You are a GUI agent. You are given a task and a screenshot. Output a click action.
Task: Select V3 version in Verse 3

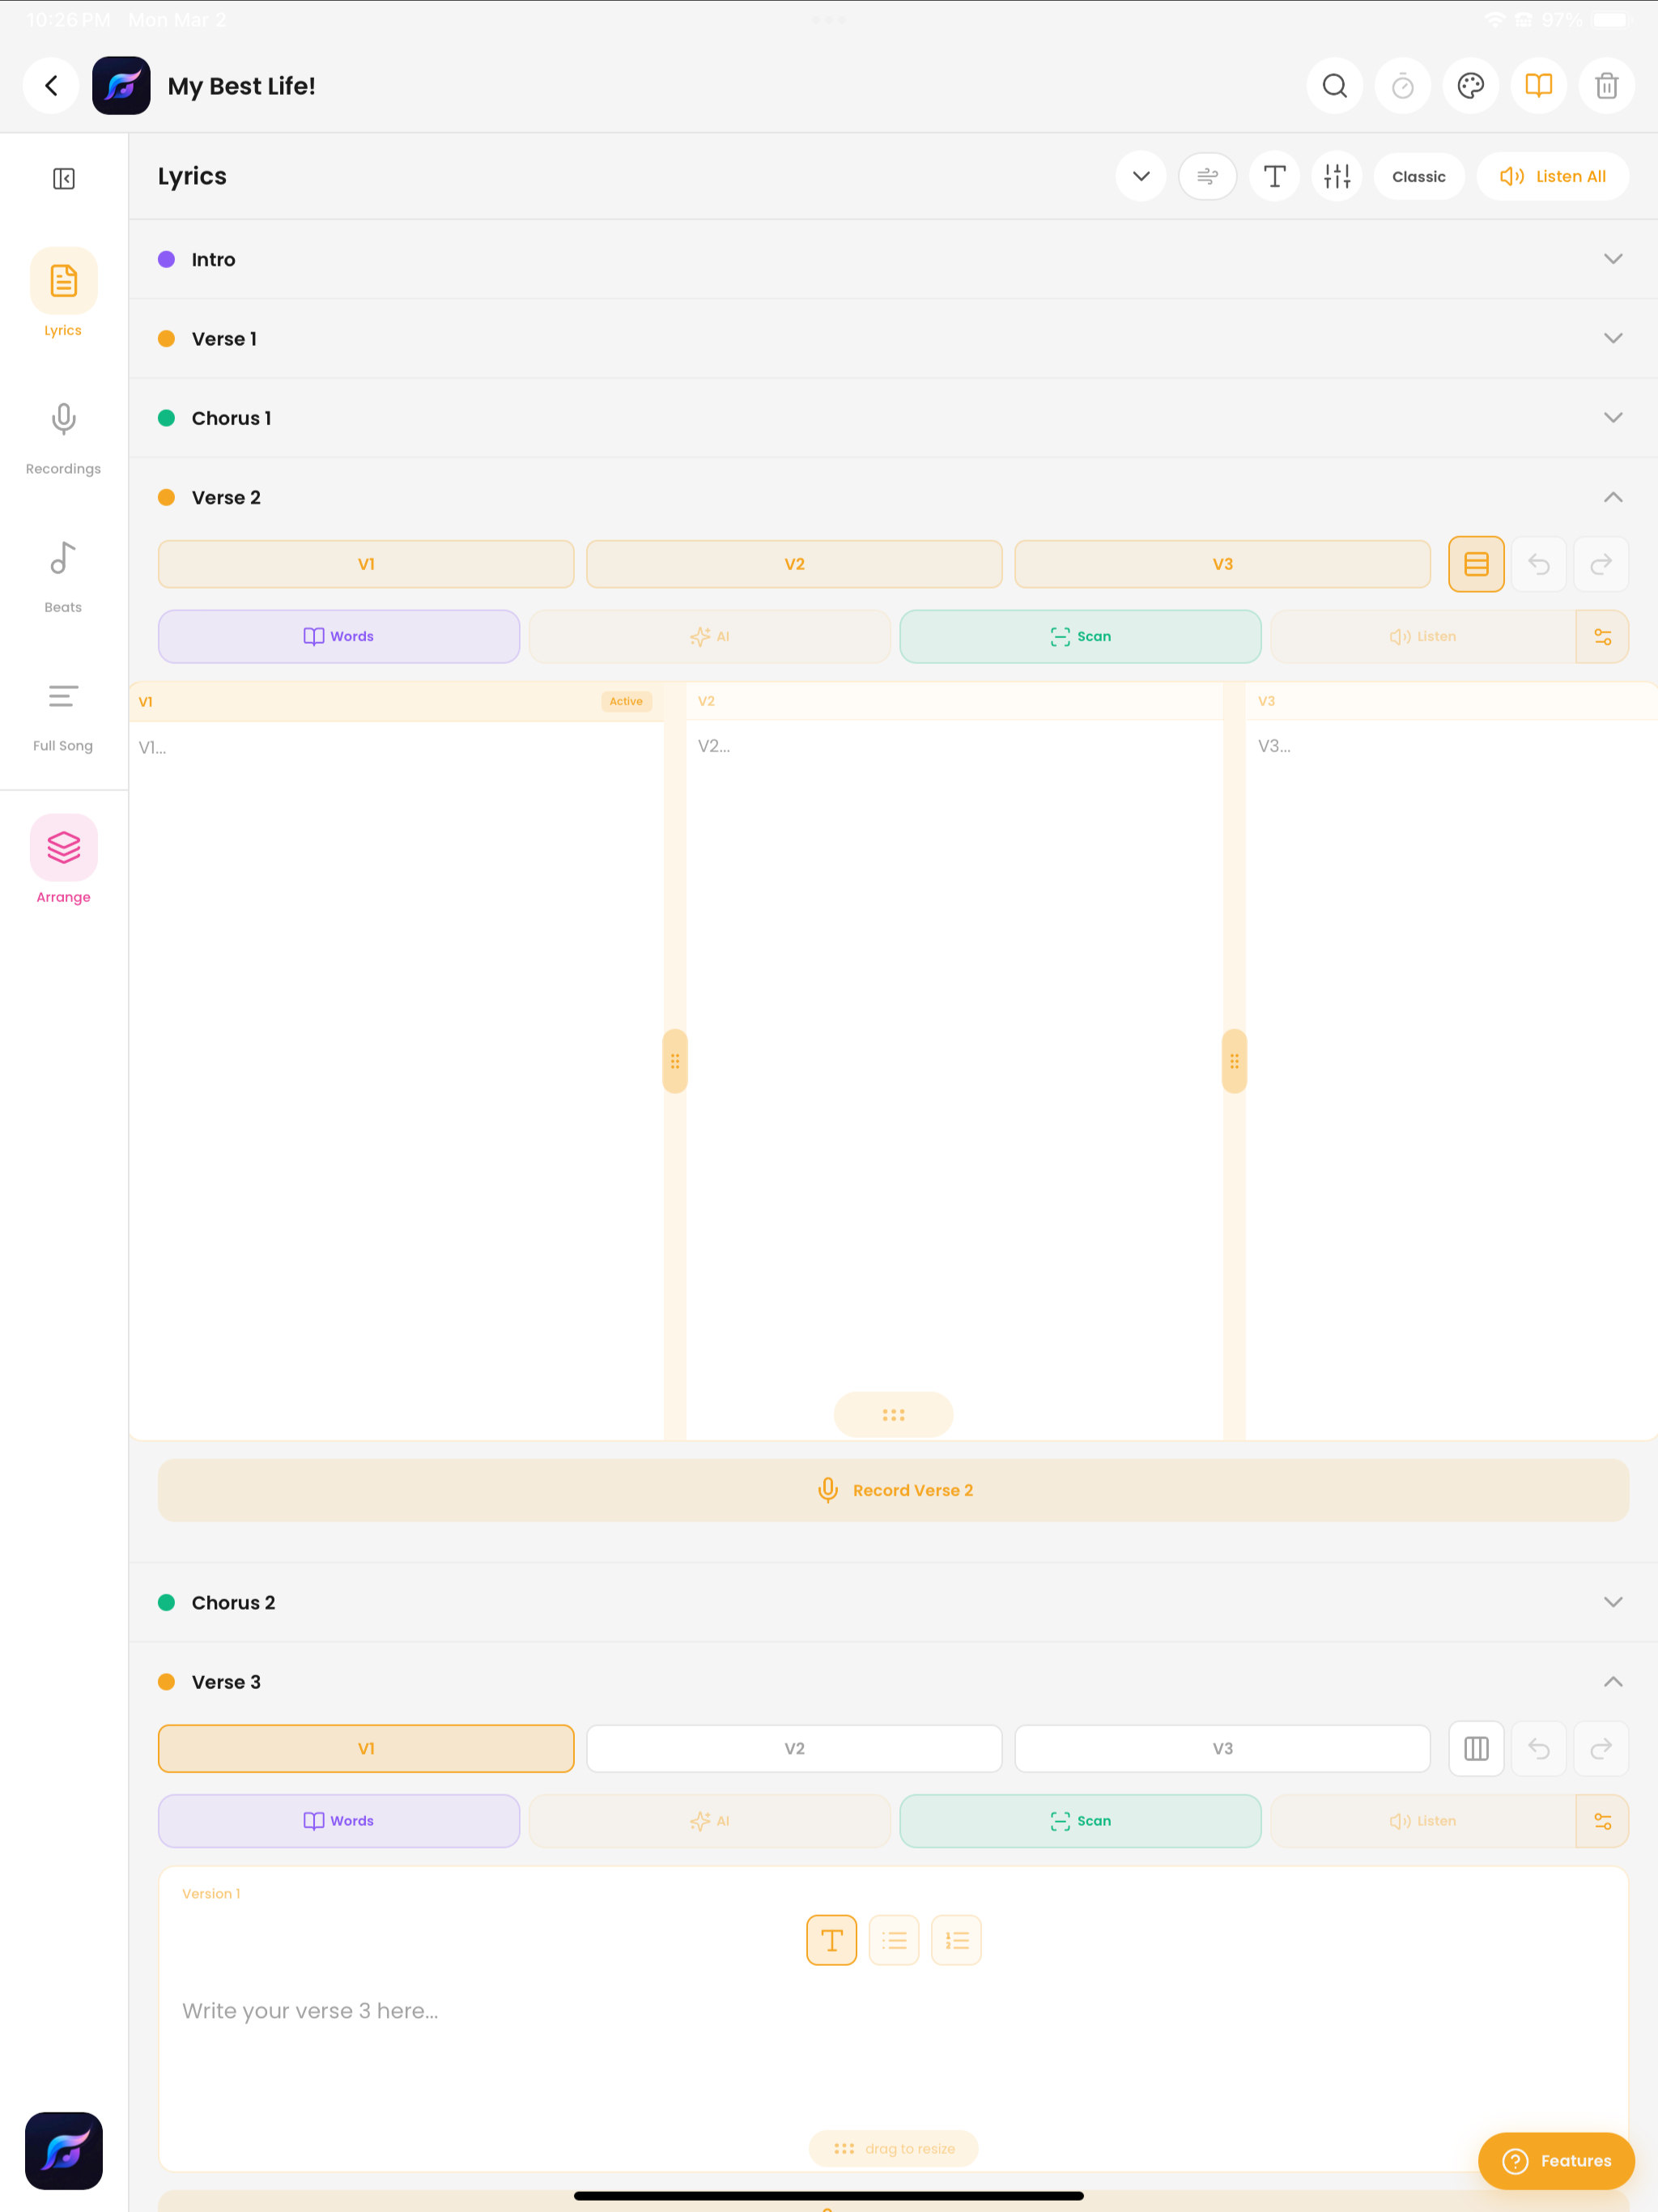[1222, 1748]
